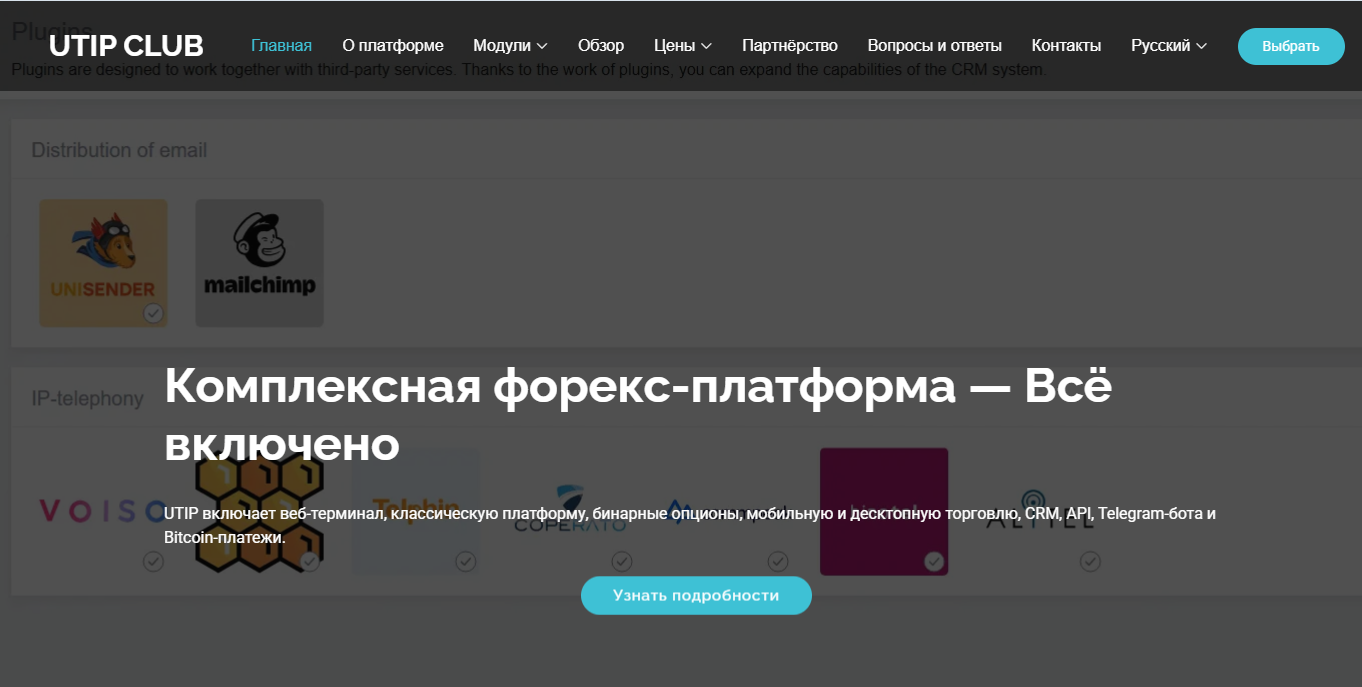Click the Mailchimp plugin logo

(x=259, y=262)
